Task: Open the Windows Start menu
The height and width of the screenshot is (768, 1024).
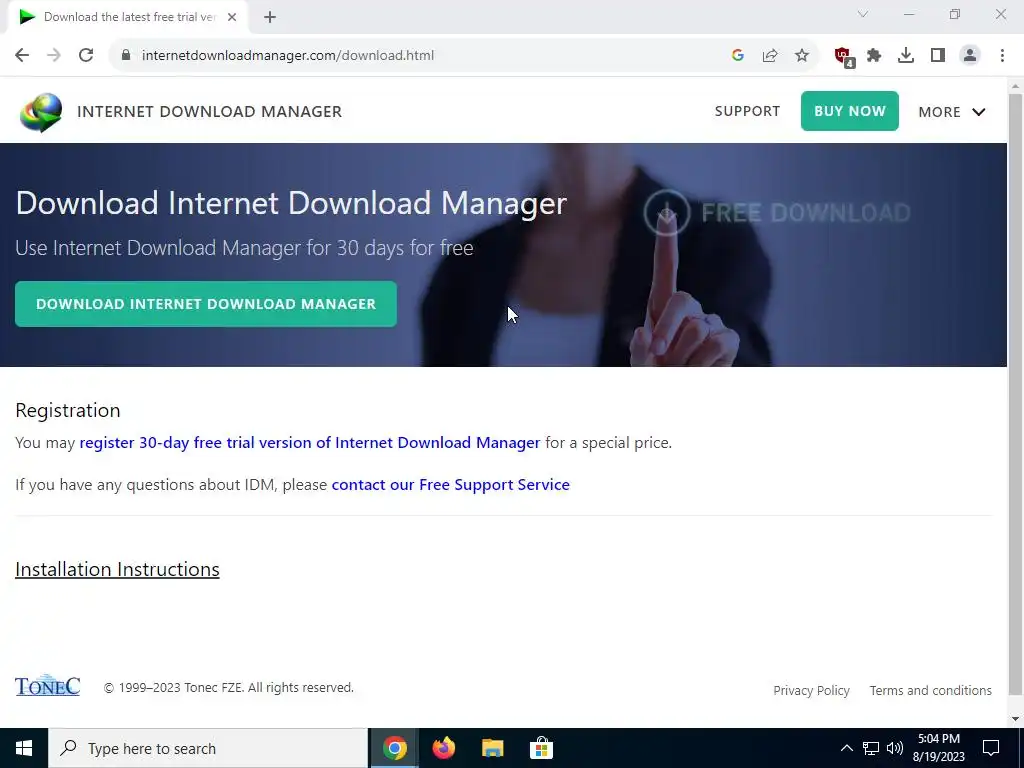Action: tap(24, 748)
